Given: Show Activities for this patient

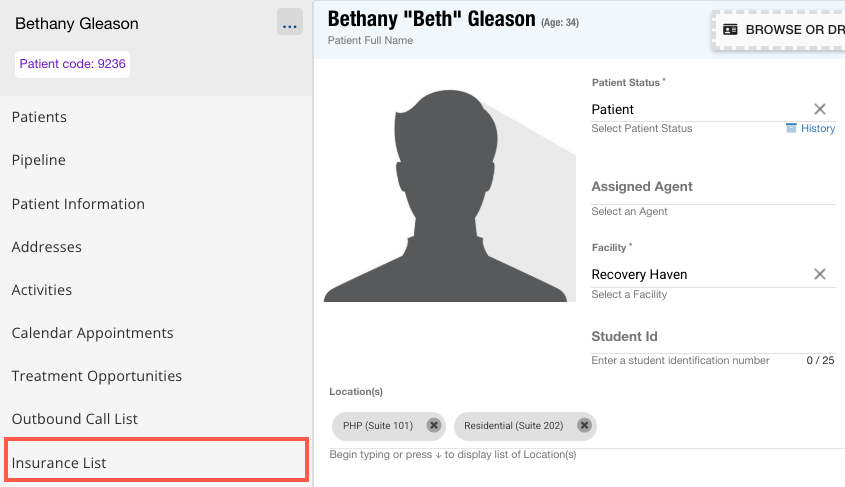Looking at the screenshot, I should 42,290.
